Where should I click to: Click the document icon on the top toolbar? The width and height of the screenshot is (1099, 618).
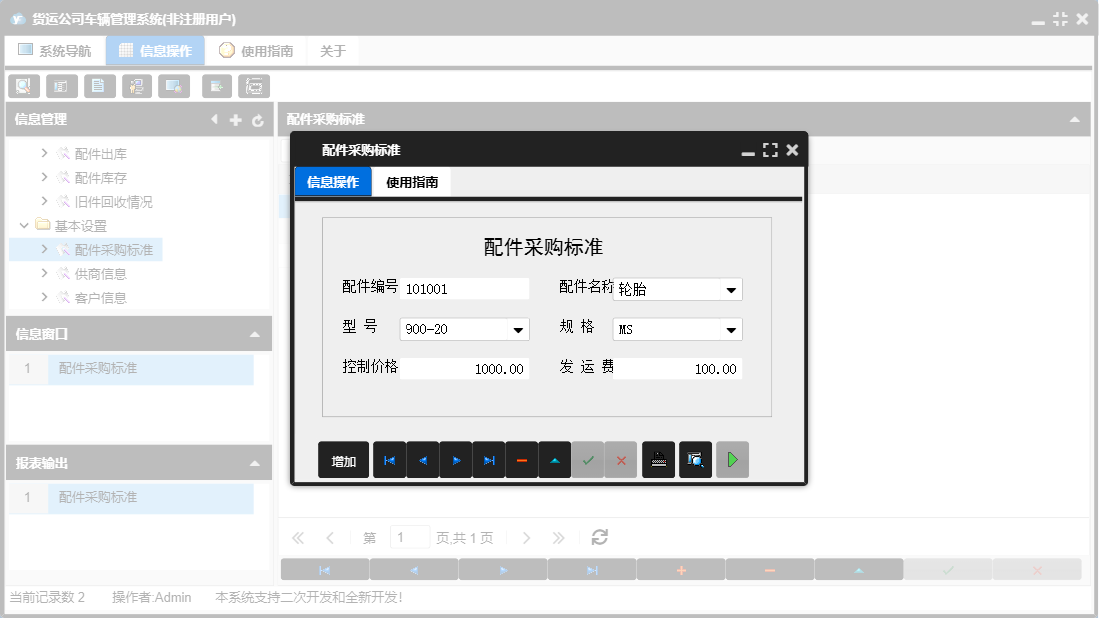tap(99, 86)
